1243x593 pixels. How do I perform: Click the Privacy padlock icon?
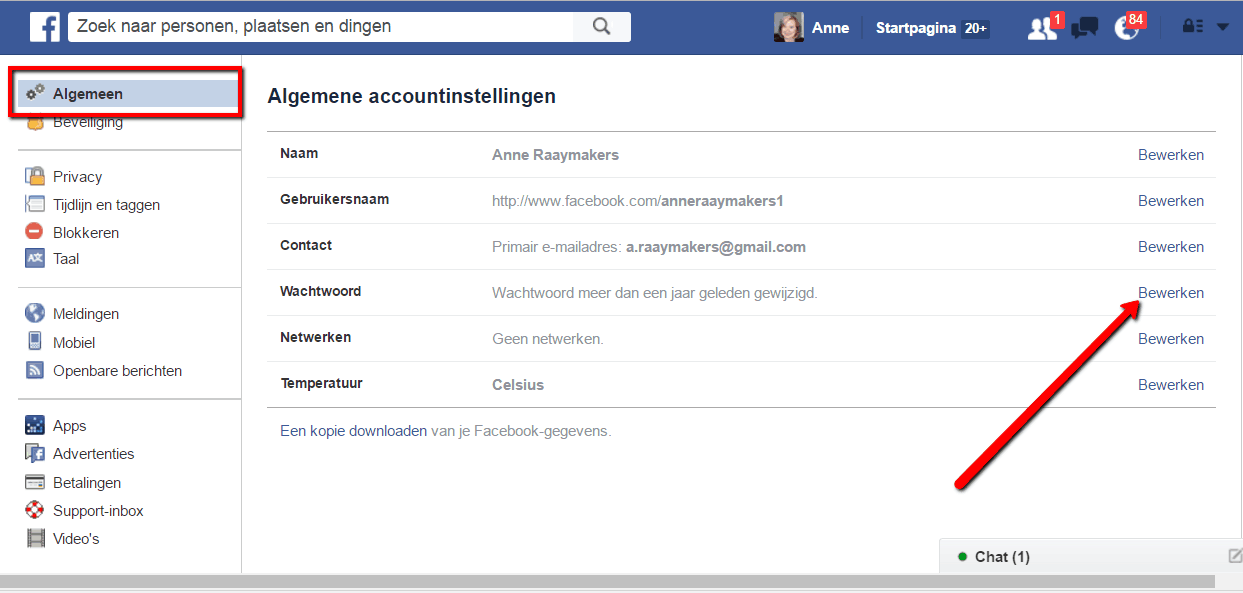tap(36, 176)
